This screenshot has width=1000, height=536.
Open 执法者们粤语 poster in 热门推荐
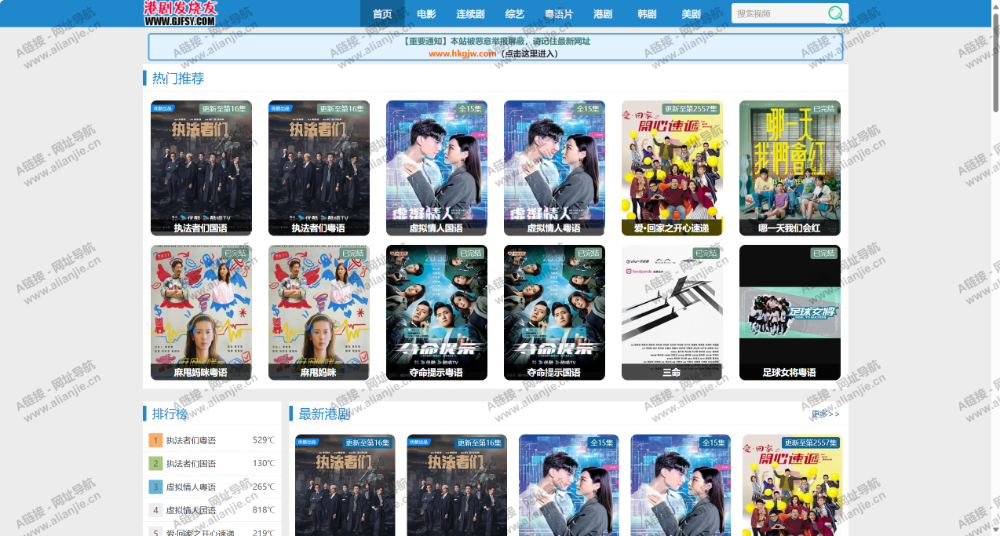click(318, 168)
